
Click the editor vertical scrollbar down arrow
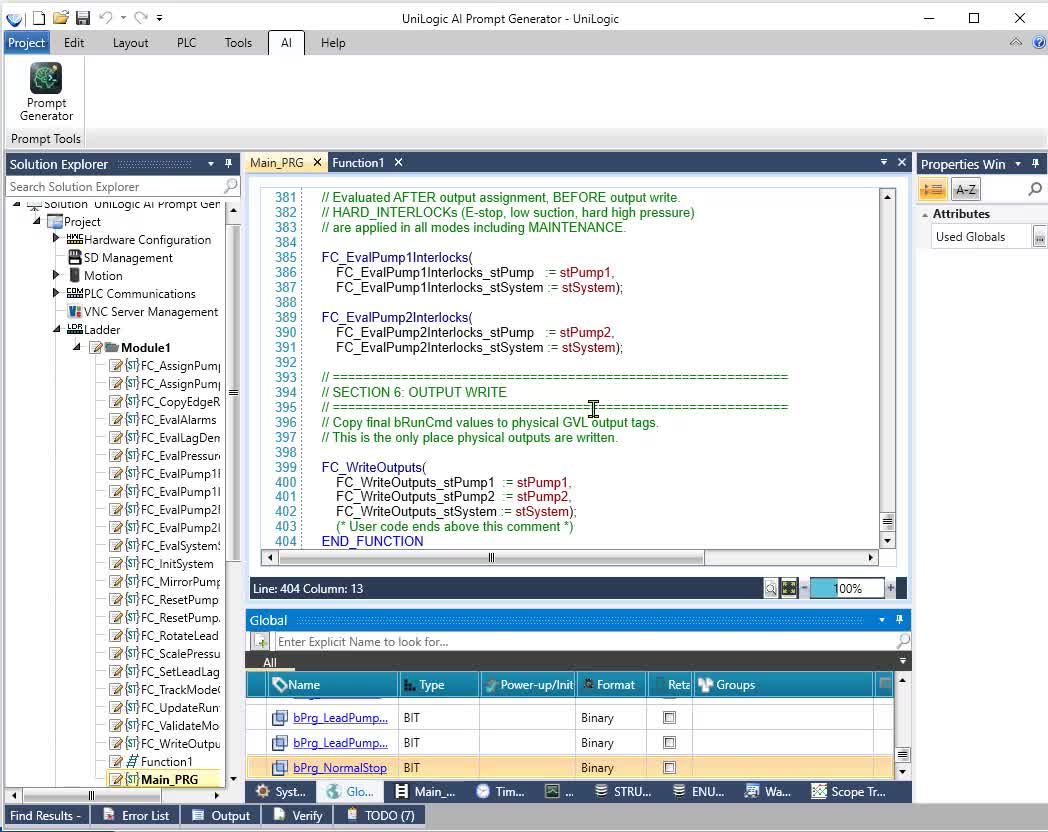tap(887, 541)
